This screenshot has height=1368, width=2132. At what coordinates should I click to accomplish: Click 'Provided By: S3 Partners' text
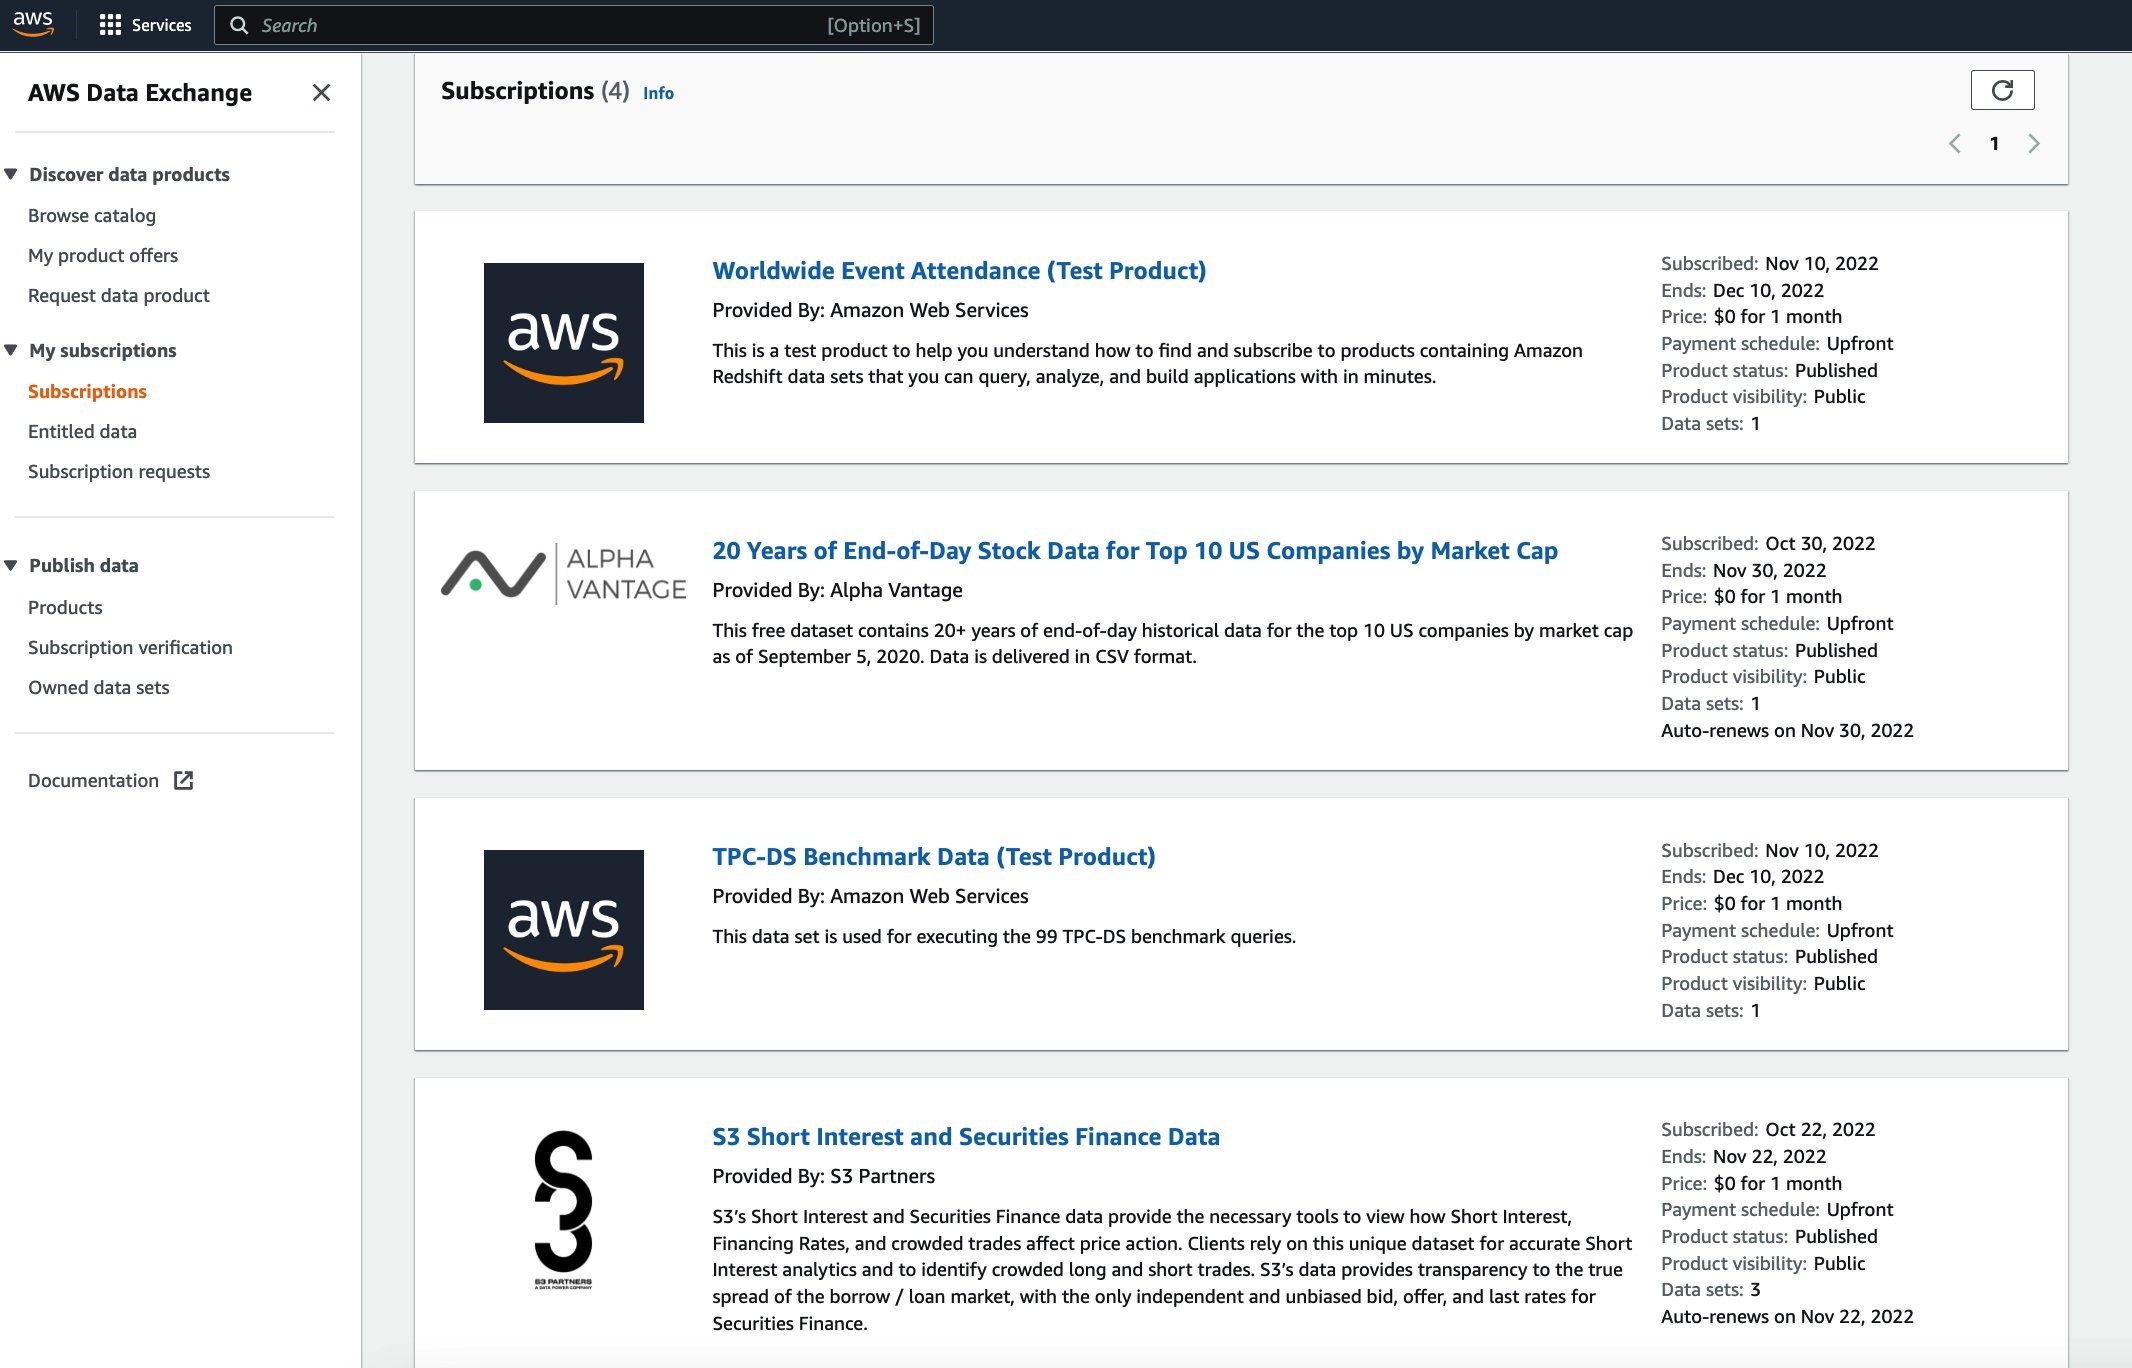pyautogui.click(x=824, y=1176)
